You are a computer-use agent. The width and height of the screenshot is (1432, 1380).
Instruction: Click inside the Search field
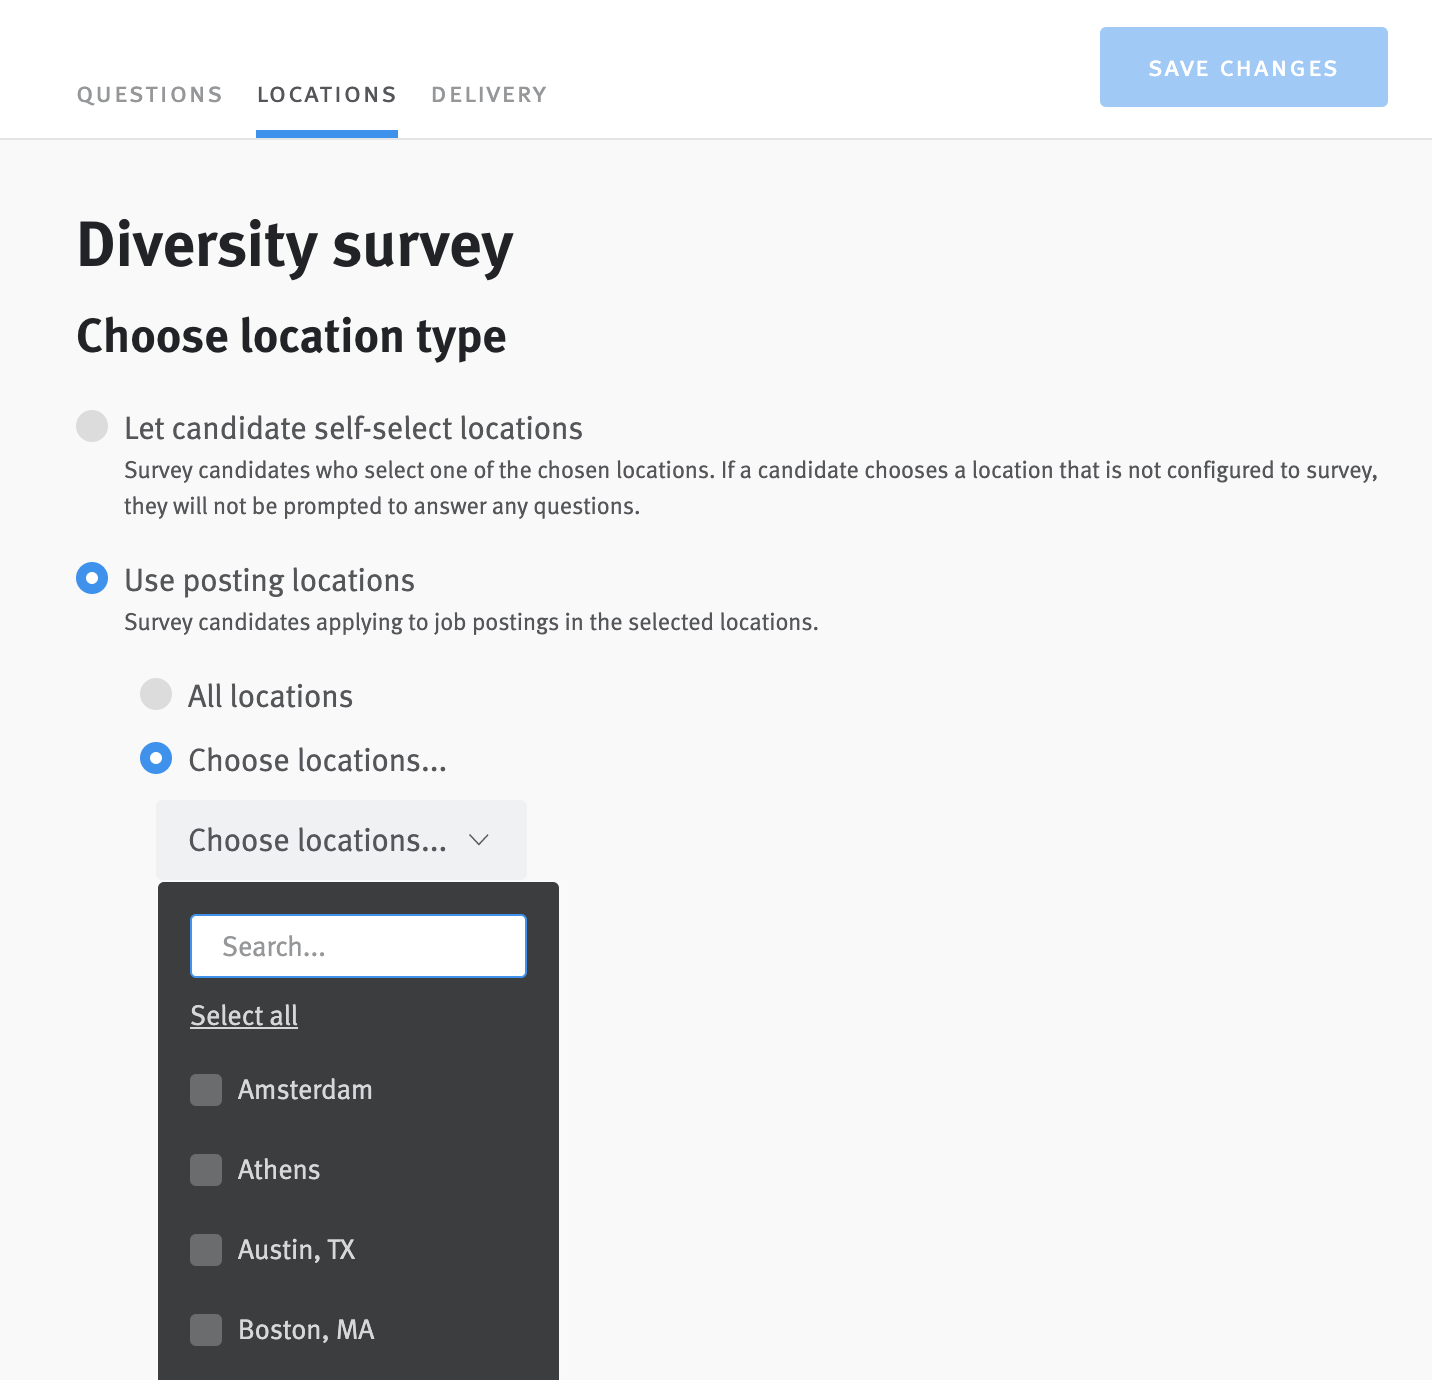pos(357,945)
